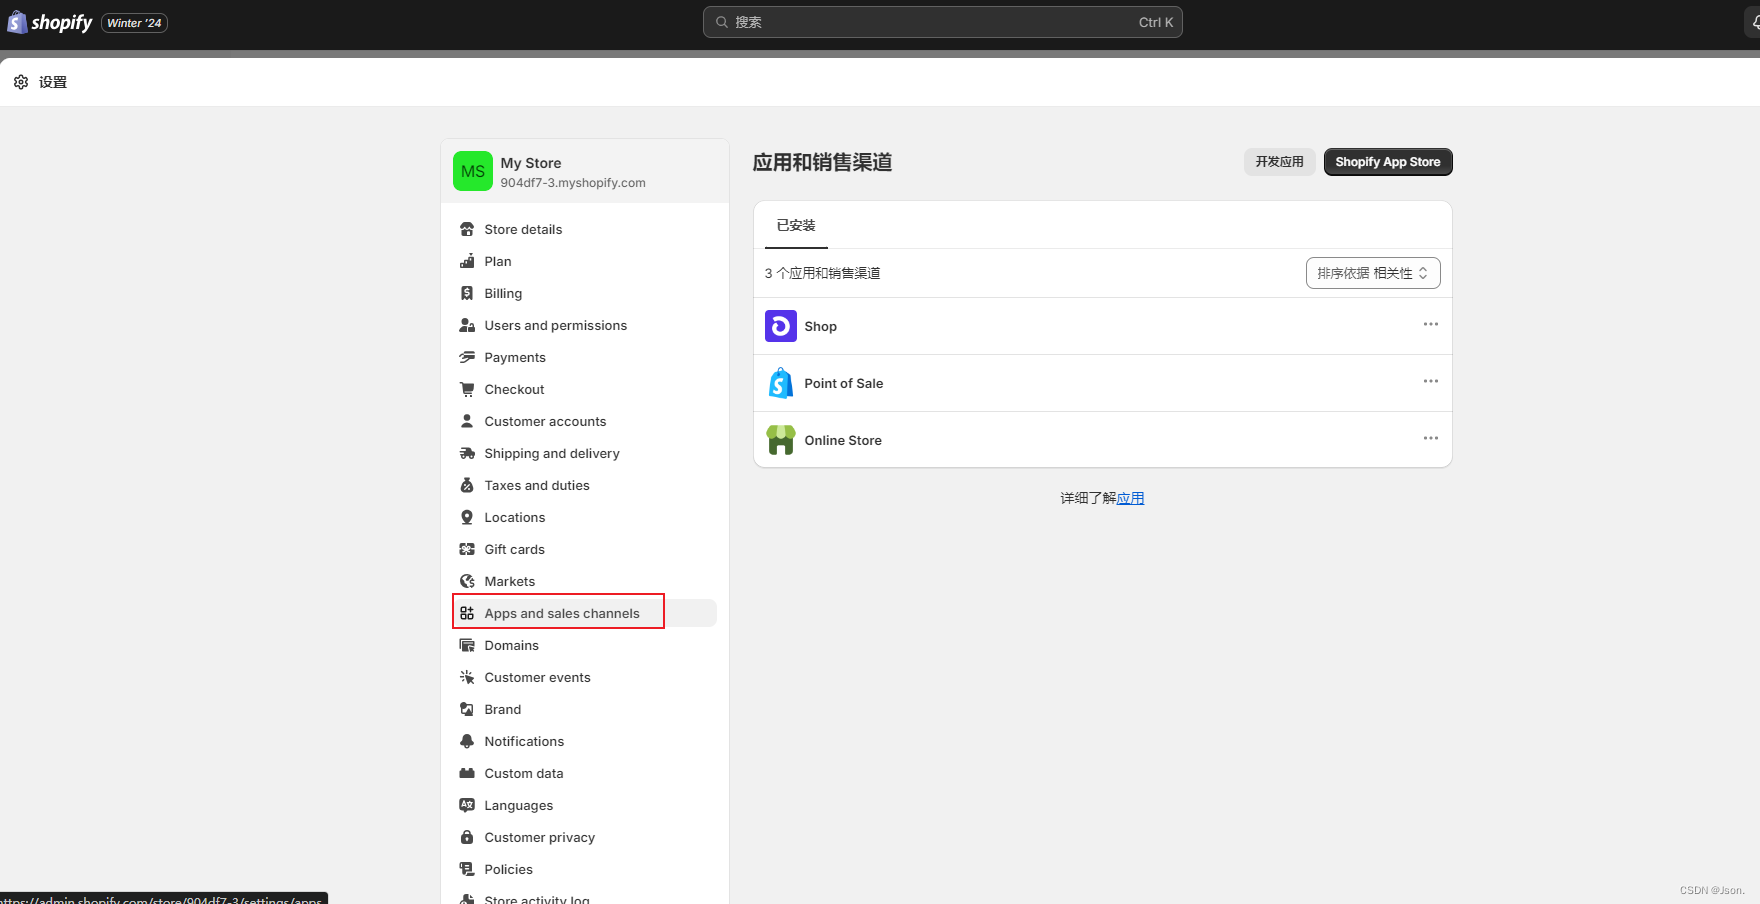The image size is (1760, 904).
Task: Open Checkout settings
Action: coord(585,389)
